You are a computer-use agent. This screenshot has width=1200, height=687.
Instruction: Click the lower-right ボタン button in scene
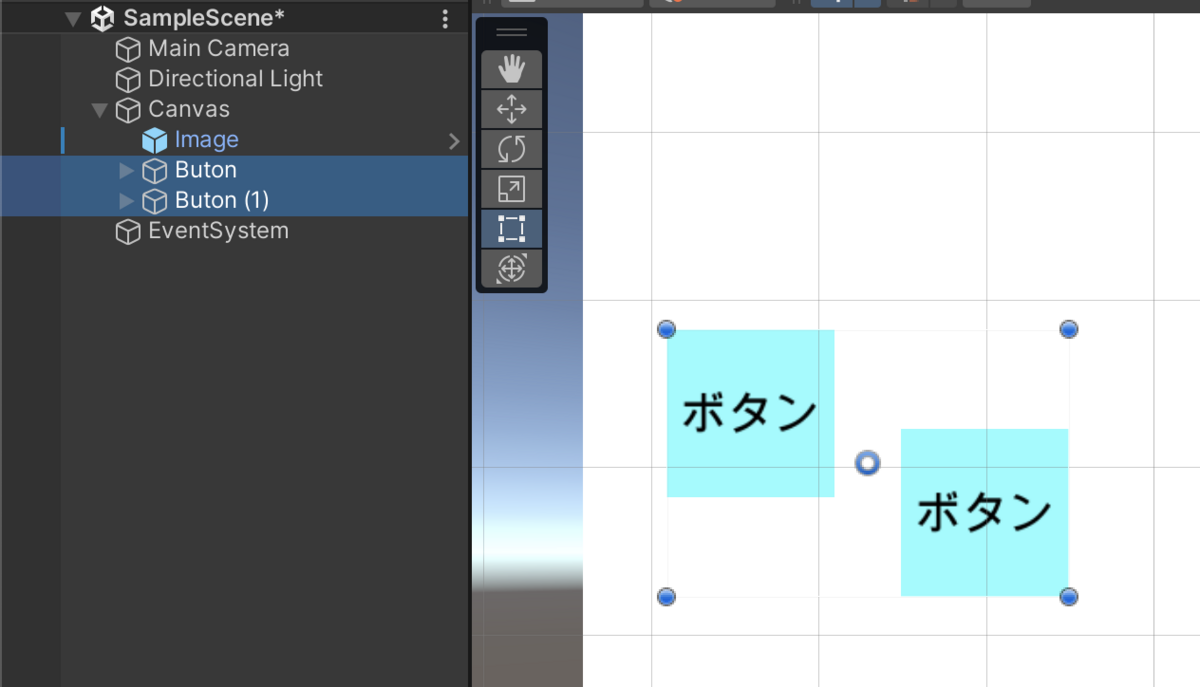[x=984, y=512]
